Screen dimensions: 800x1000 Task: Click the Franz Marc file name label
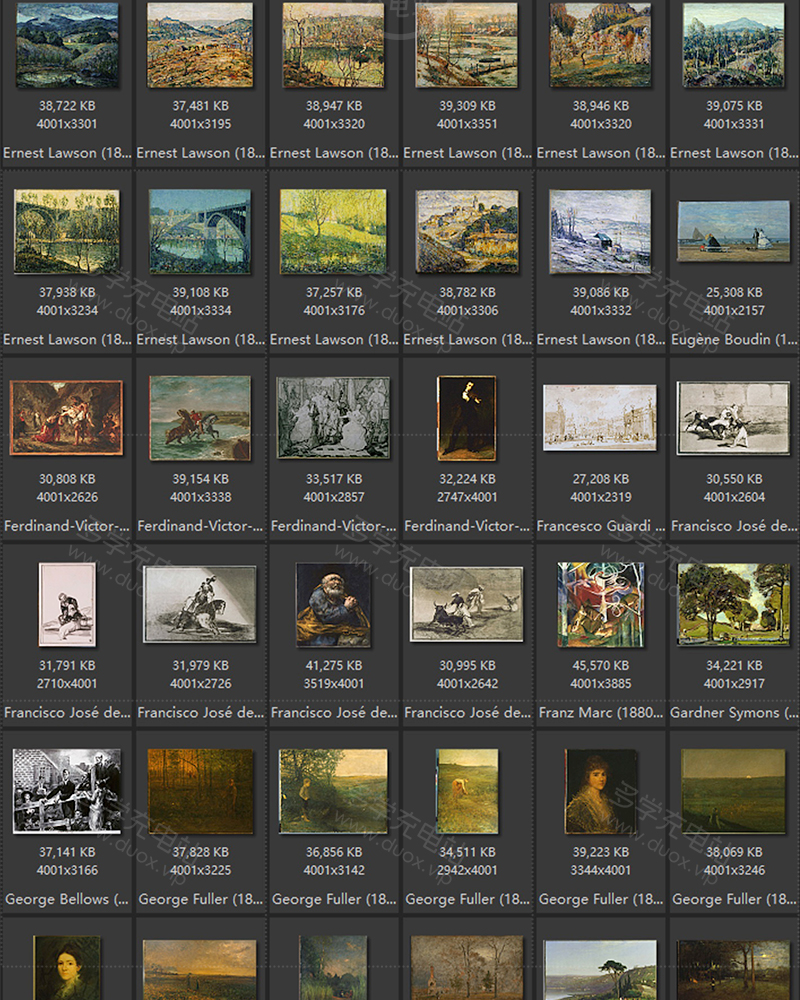(600, 713)
